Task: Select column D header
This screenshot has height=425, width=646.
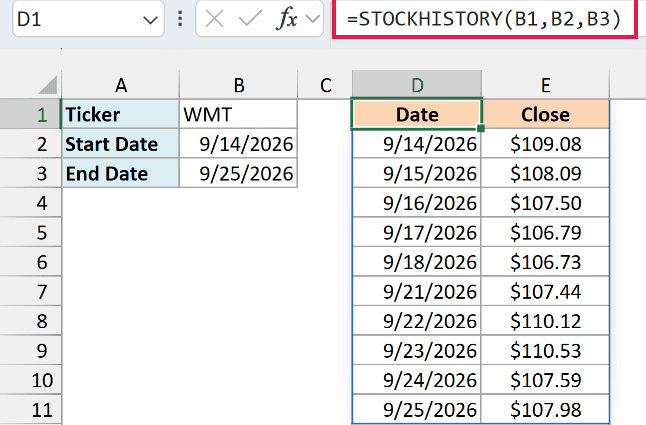Action: 417,85
